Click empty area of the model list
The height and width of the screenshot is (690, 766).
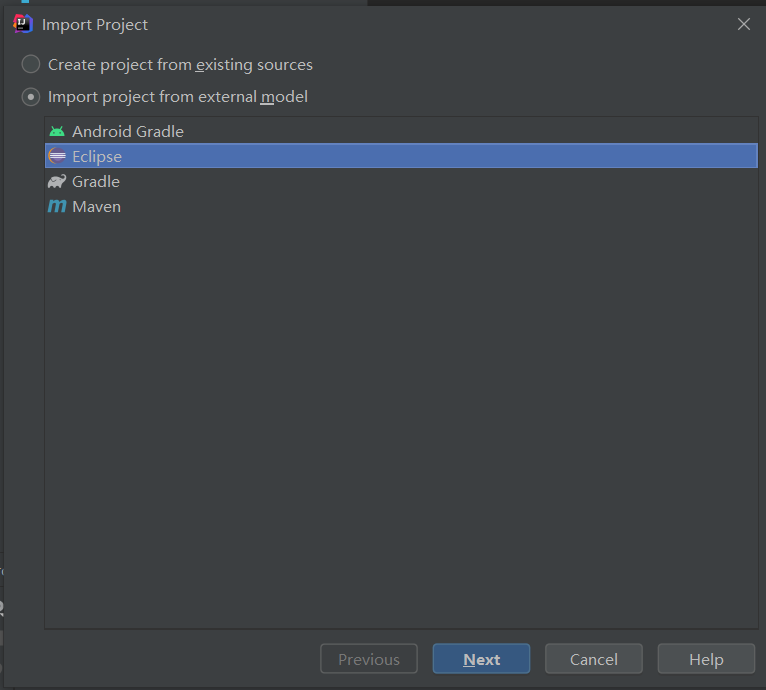(401, 420)
